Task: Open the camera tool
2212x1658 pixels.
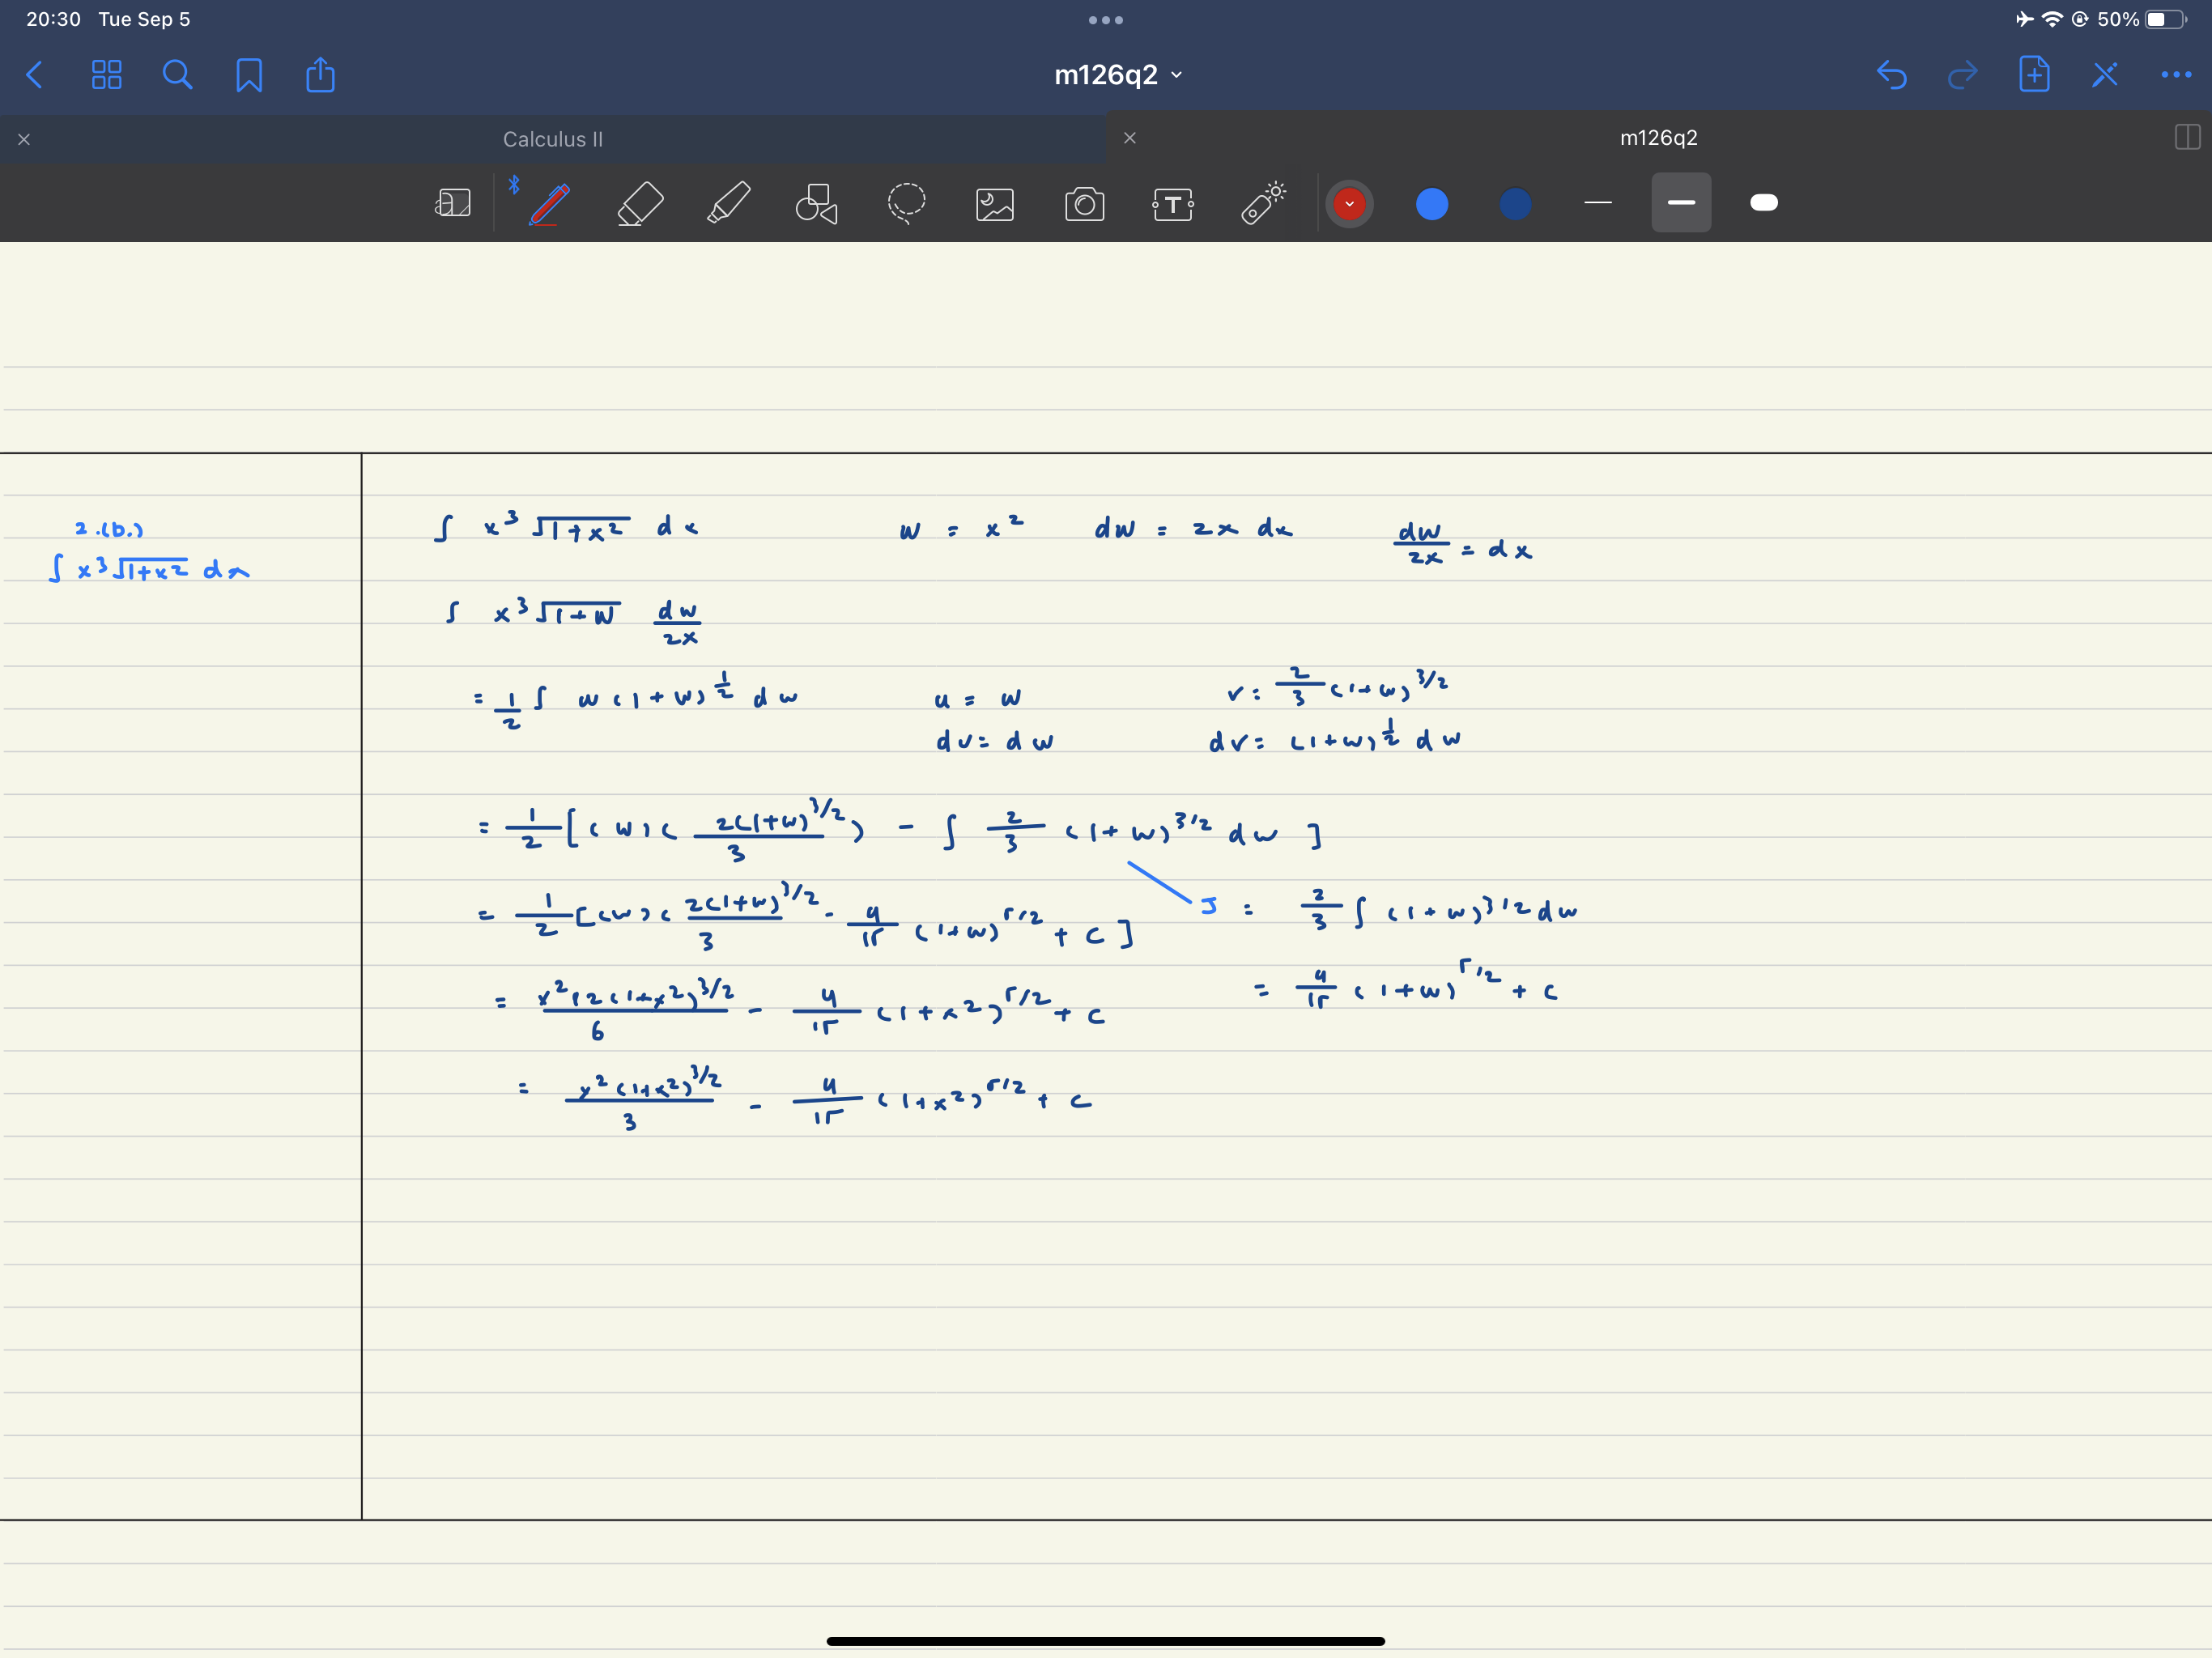Action: click(1084, 204)
